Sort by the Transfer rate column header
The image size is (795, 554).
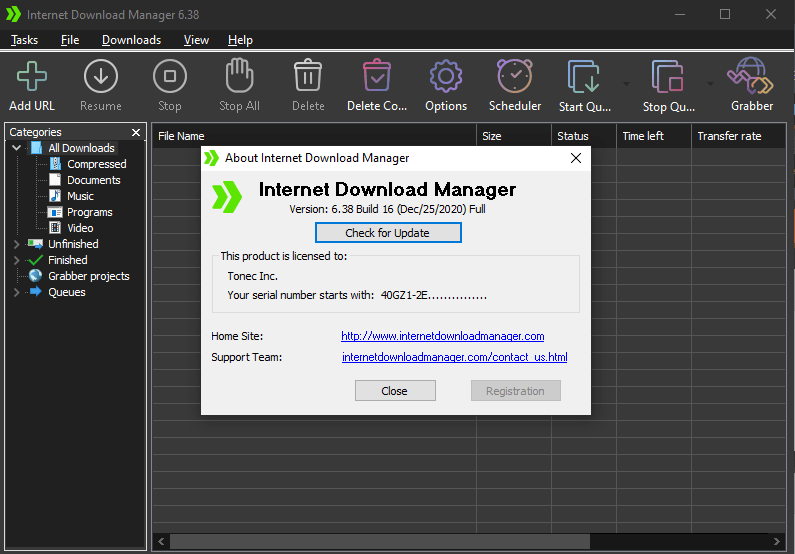click(739, 136)
